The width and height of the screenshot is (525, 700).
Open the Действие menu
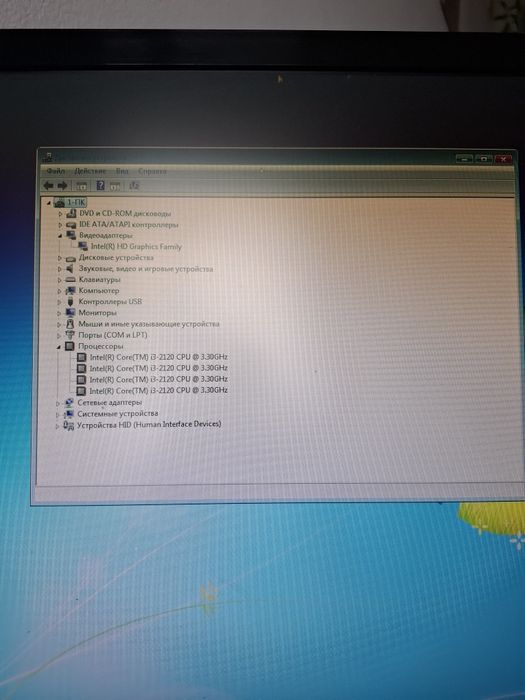coord(90,171)
